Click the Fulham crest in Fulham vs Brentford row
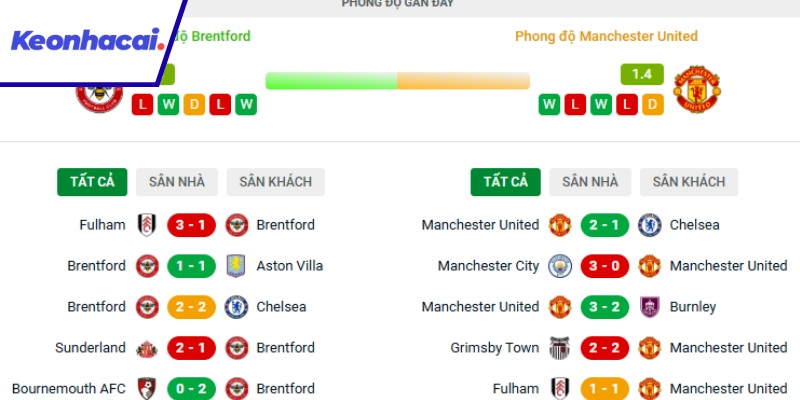Viewport: 800px width, 400px height. coord(146,225)
